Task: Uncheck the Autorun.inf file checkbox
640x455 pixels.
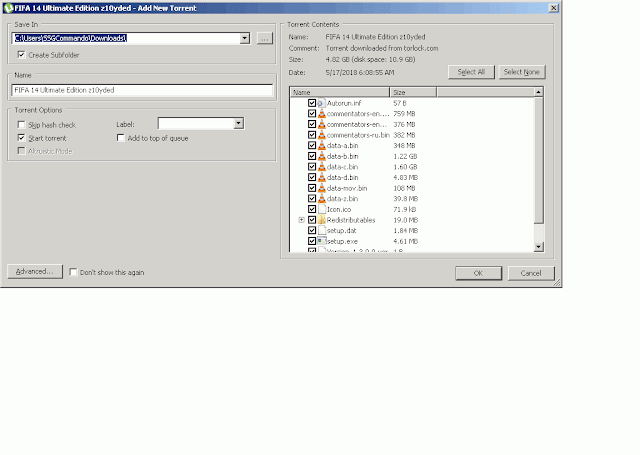Action: pyautogui.click(x=312, y=103)
